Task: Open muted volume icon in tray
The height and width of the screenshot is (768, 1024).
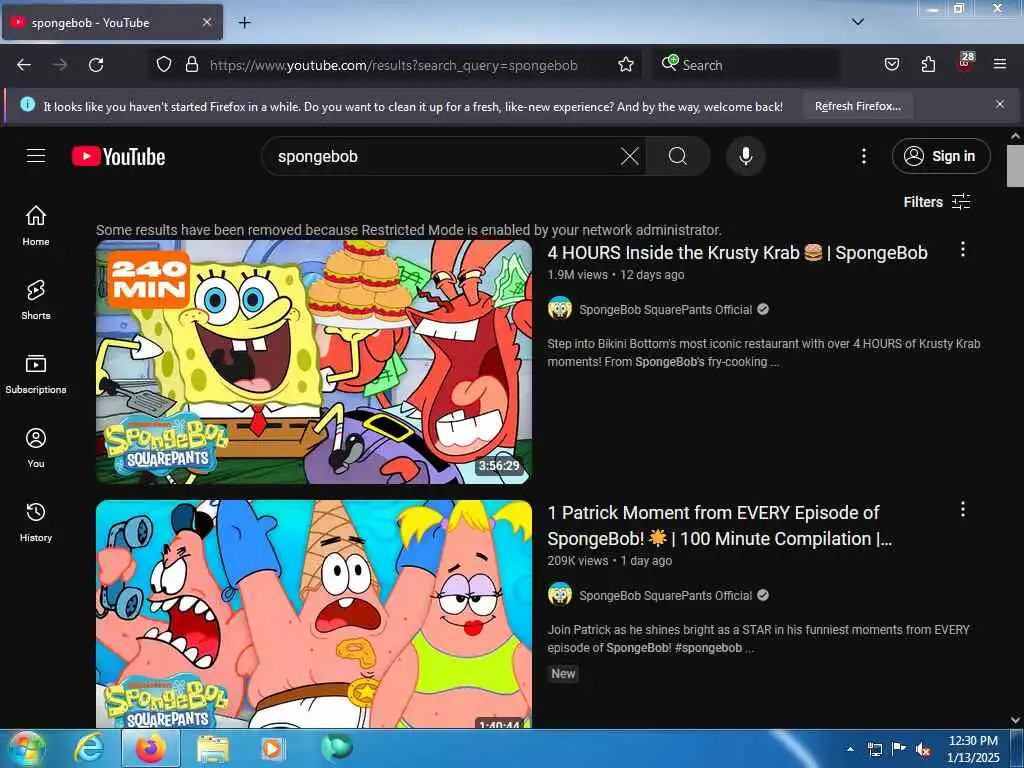Action: click(x=922, y=749)
